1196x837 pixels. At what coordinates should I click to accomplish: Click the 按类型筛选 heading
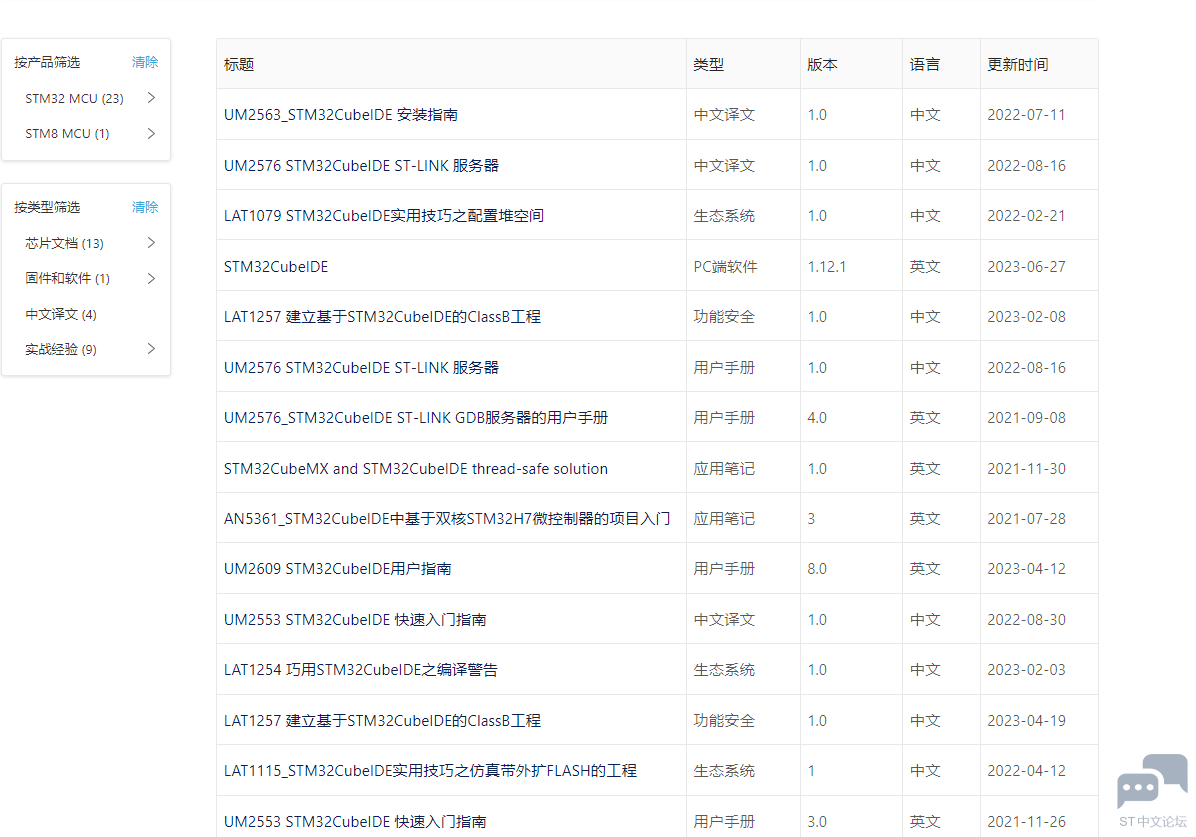coord(47,208)
